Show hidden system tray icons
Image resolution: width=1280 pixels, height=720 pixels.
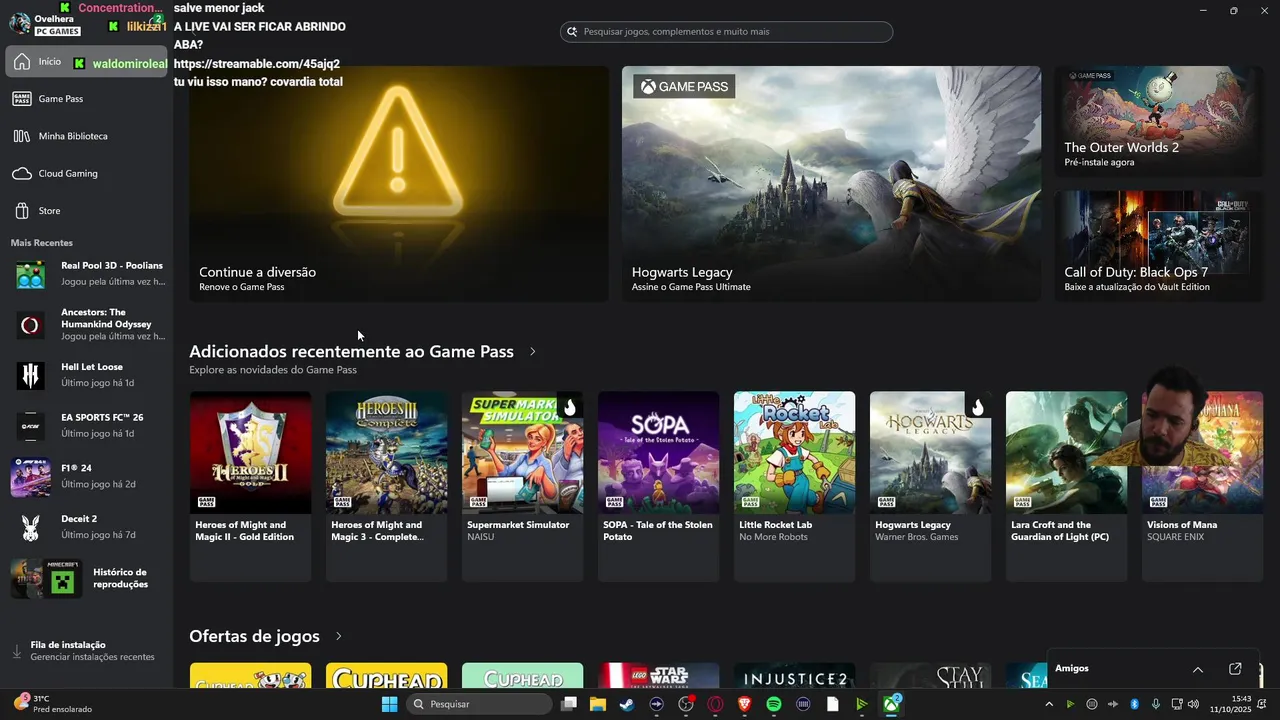tap(1049, 704)
